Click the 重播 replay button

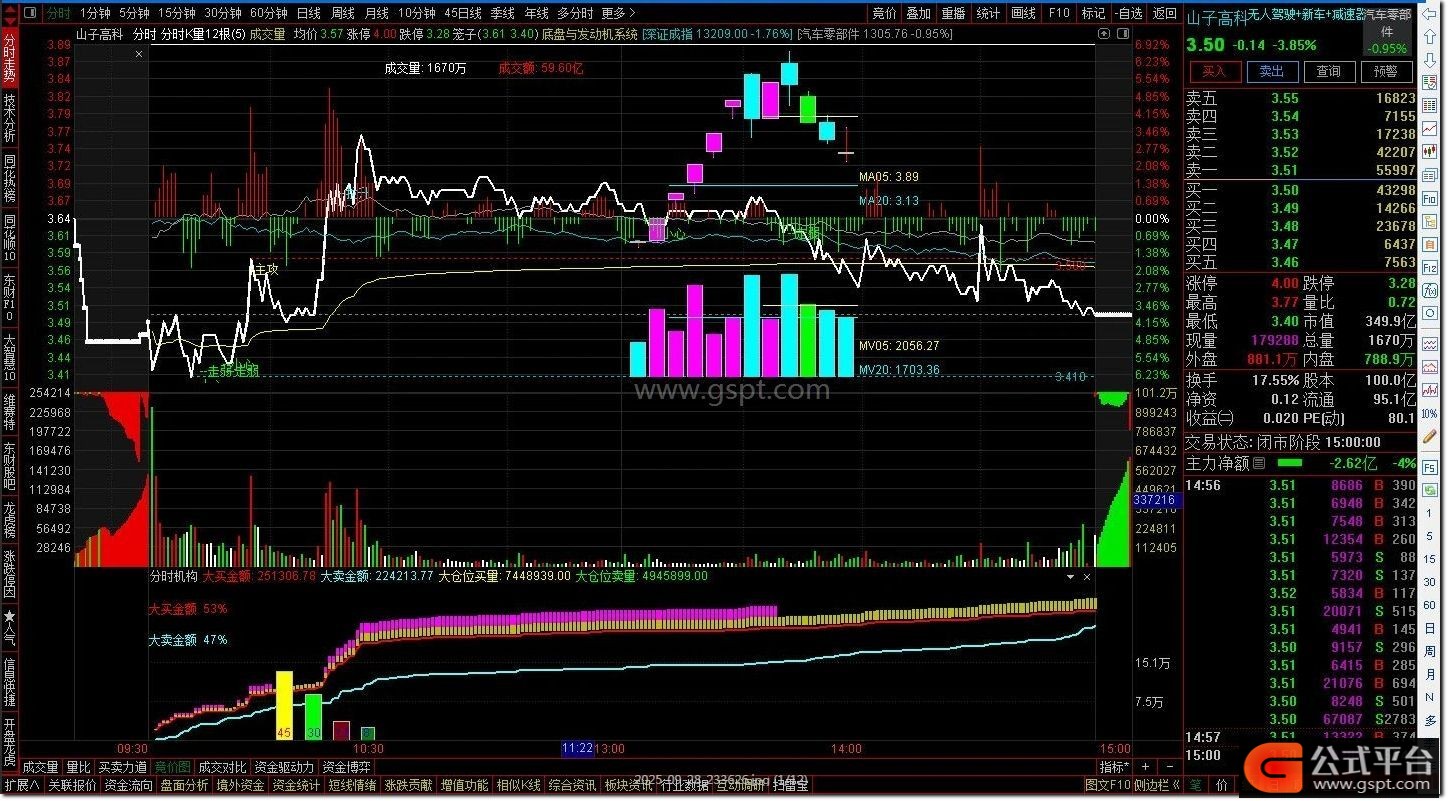[953, 13]
